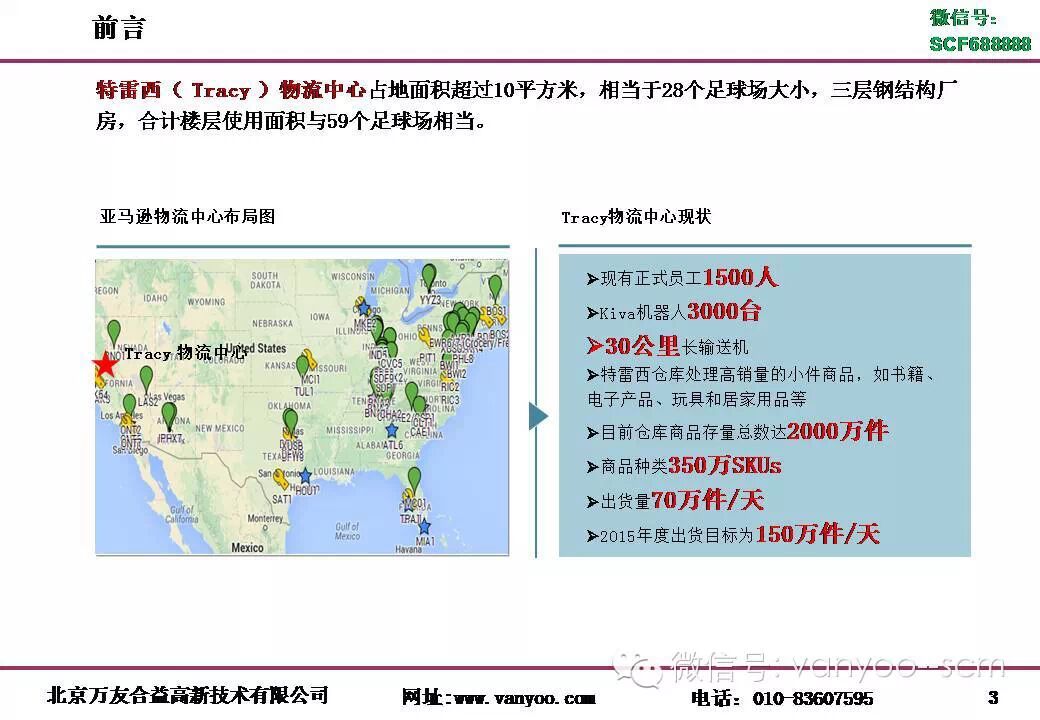Screen dimensions: 1040x720
Task: Click the NEW MEXICO map label
Action: coord(220,428)
